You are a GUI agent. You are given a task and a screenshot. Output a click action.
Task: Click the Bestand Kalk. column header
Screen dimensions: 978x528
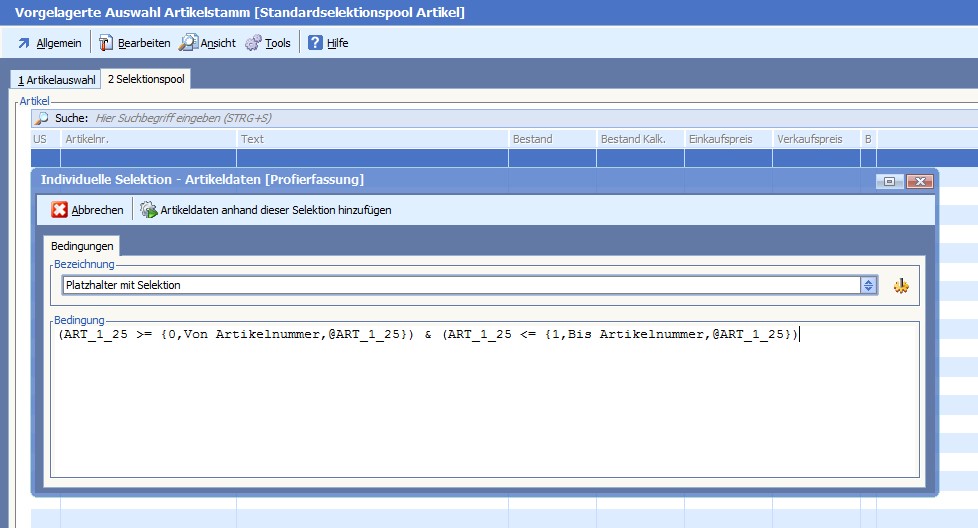[640, 139]
